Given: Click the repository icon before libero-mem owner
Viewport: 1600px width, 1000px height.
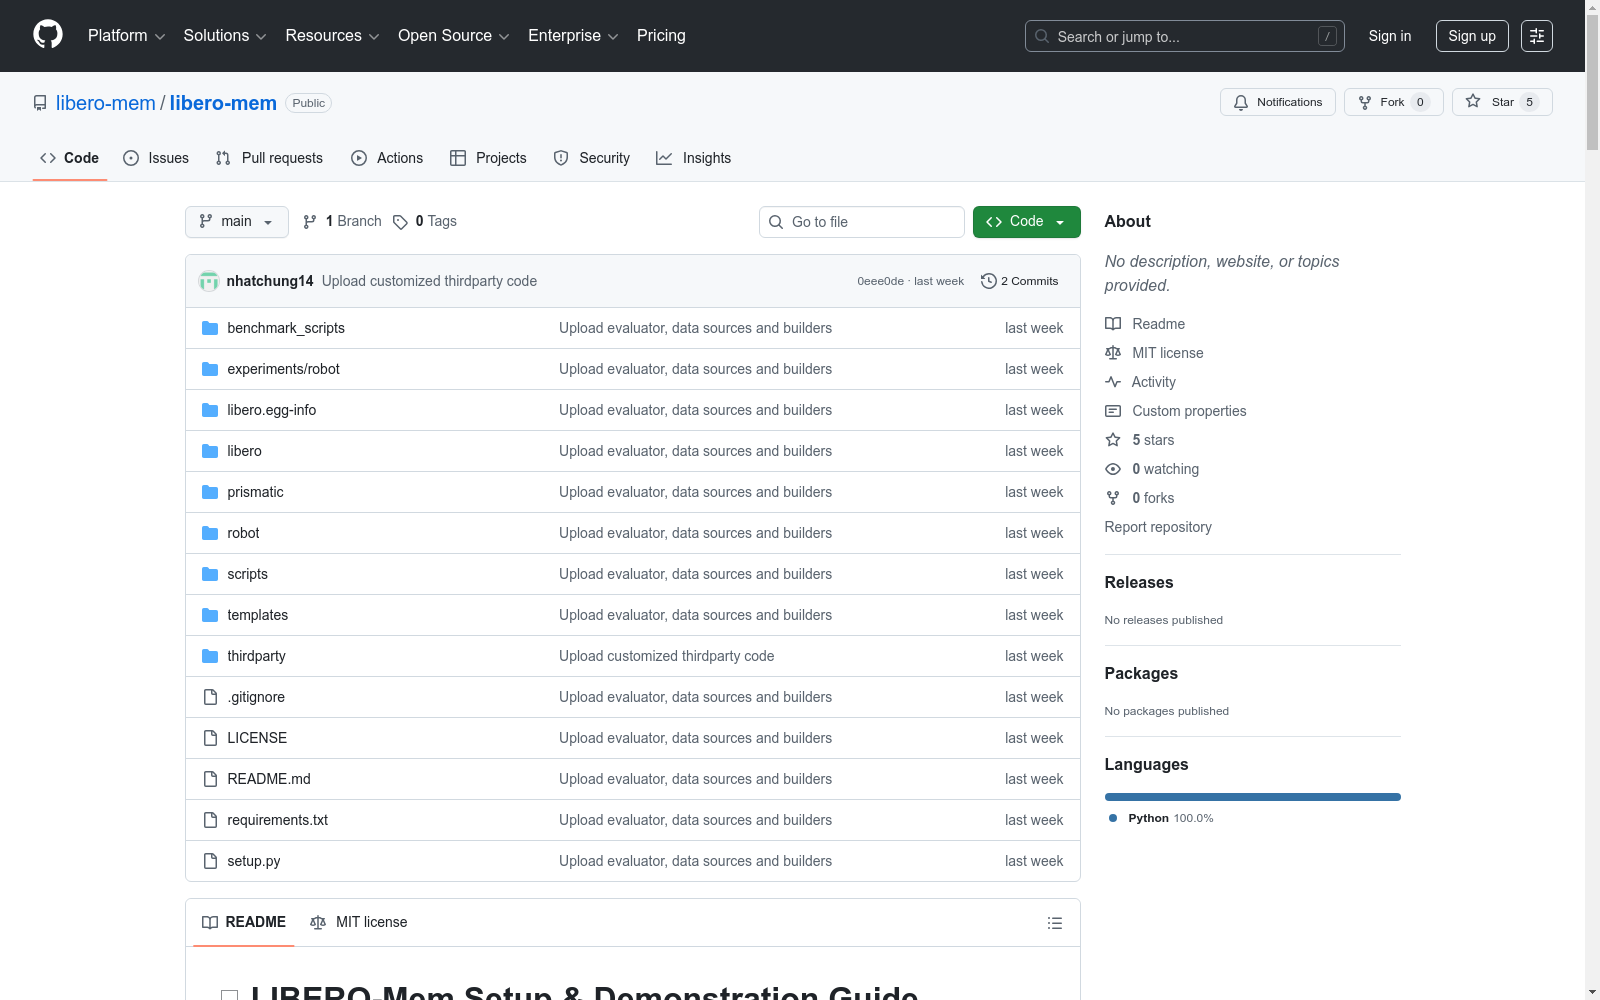Looking at the screenshot, I should 40,103.
